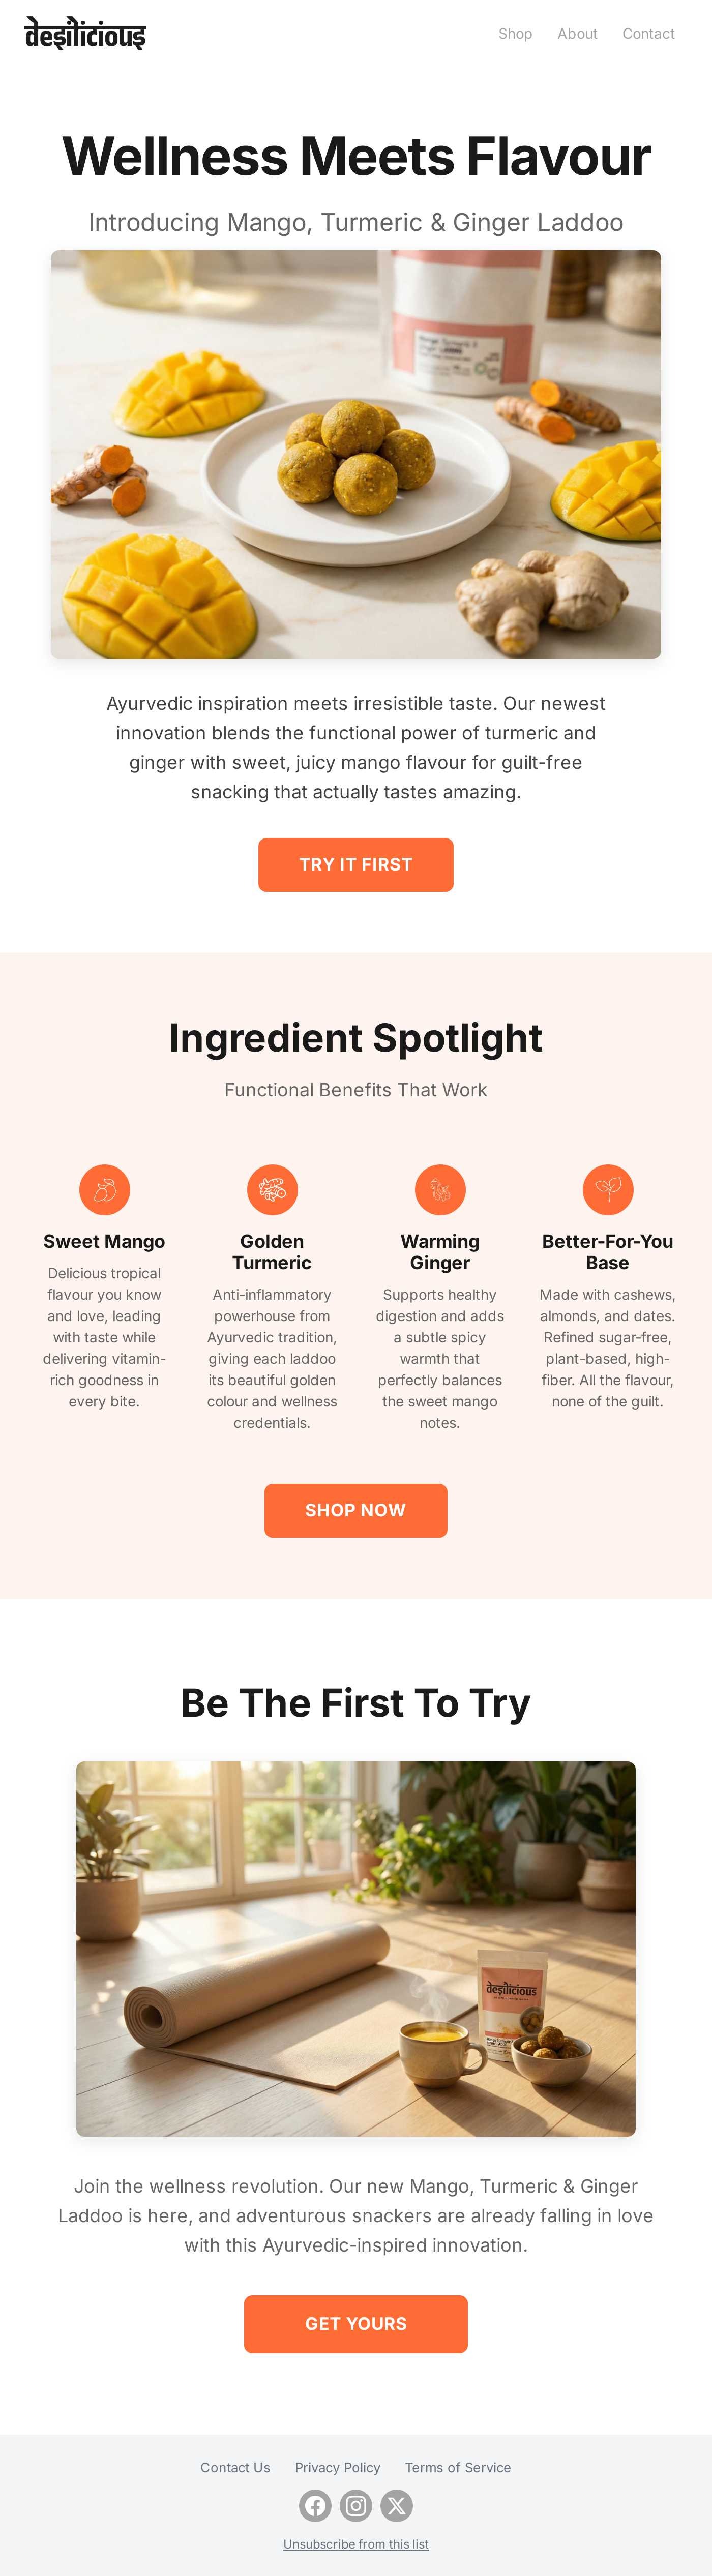Click the Better-For-You Base leaf icon
712x2576 pixels.
point(608,1190)
